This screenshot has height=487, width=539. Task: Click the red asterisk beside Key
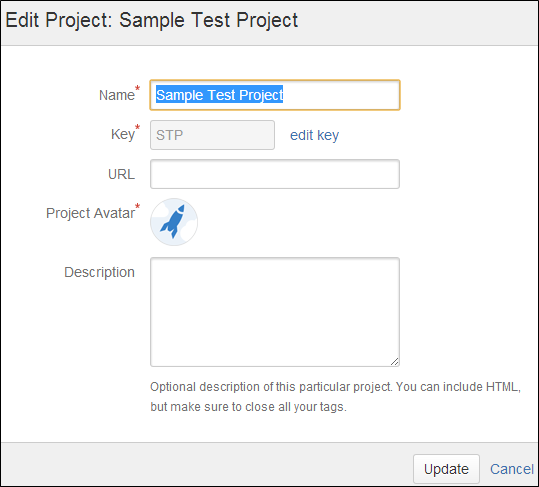click(138, 127)
